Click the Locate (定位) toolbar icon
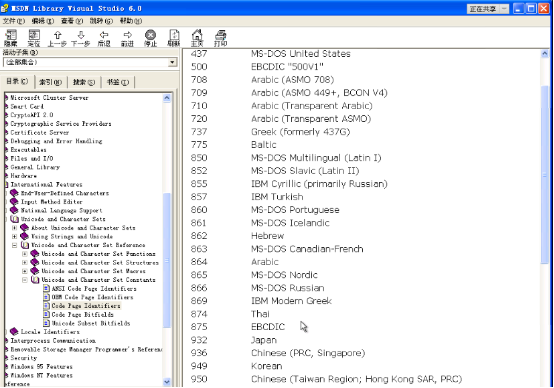Viewport: 554px width, 388px height. 34,38
